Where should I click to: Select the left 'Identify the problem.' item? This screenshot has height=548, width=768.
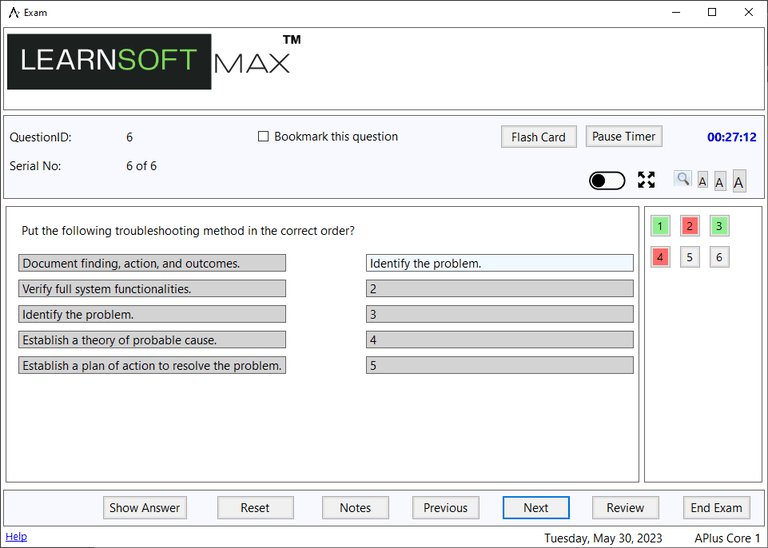[x=152, y=314]
